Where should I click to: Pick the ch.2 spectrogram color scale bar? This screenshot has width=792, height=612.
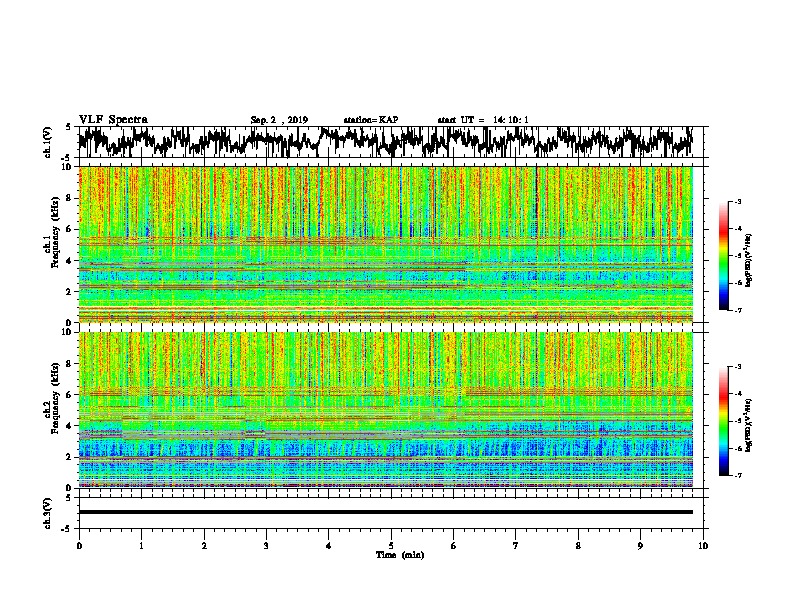pyautogui.click(x=723, y=421)
